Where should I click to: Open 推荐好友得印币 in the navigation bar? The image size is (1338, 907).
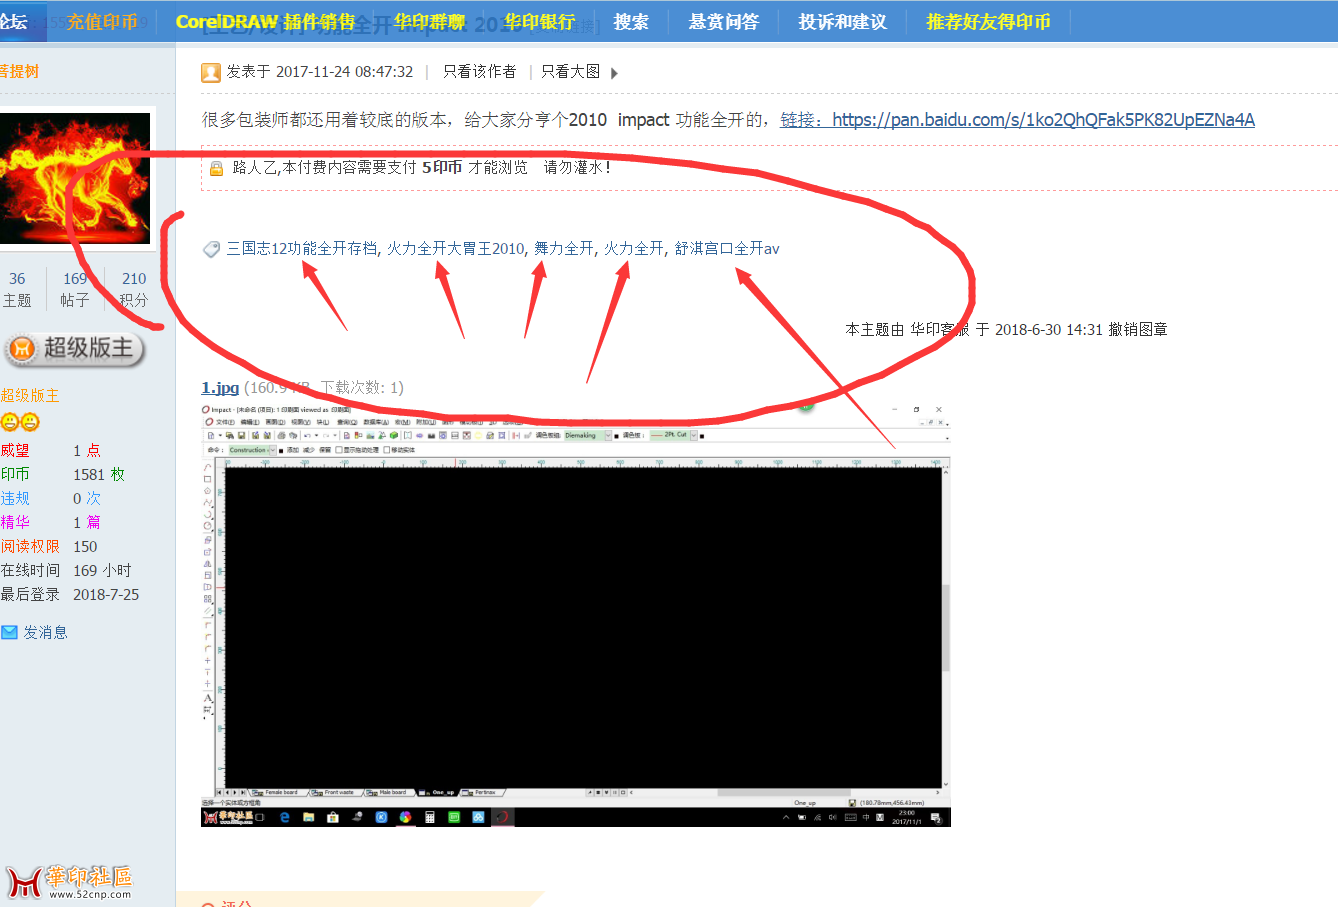[x=988, y=22]
